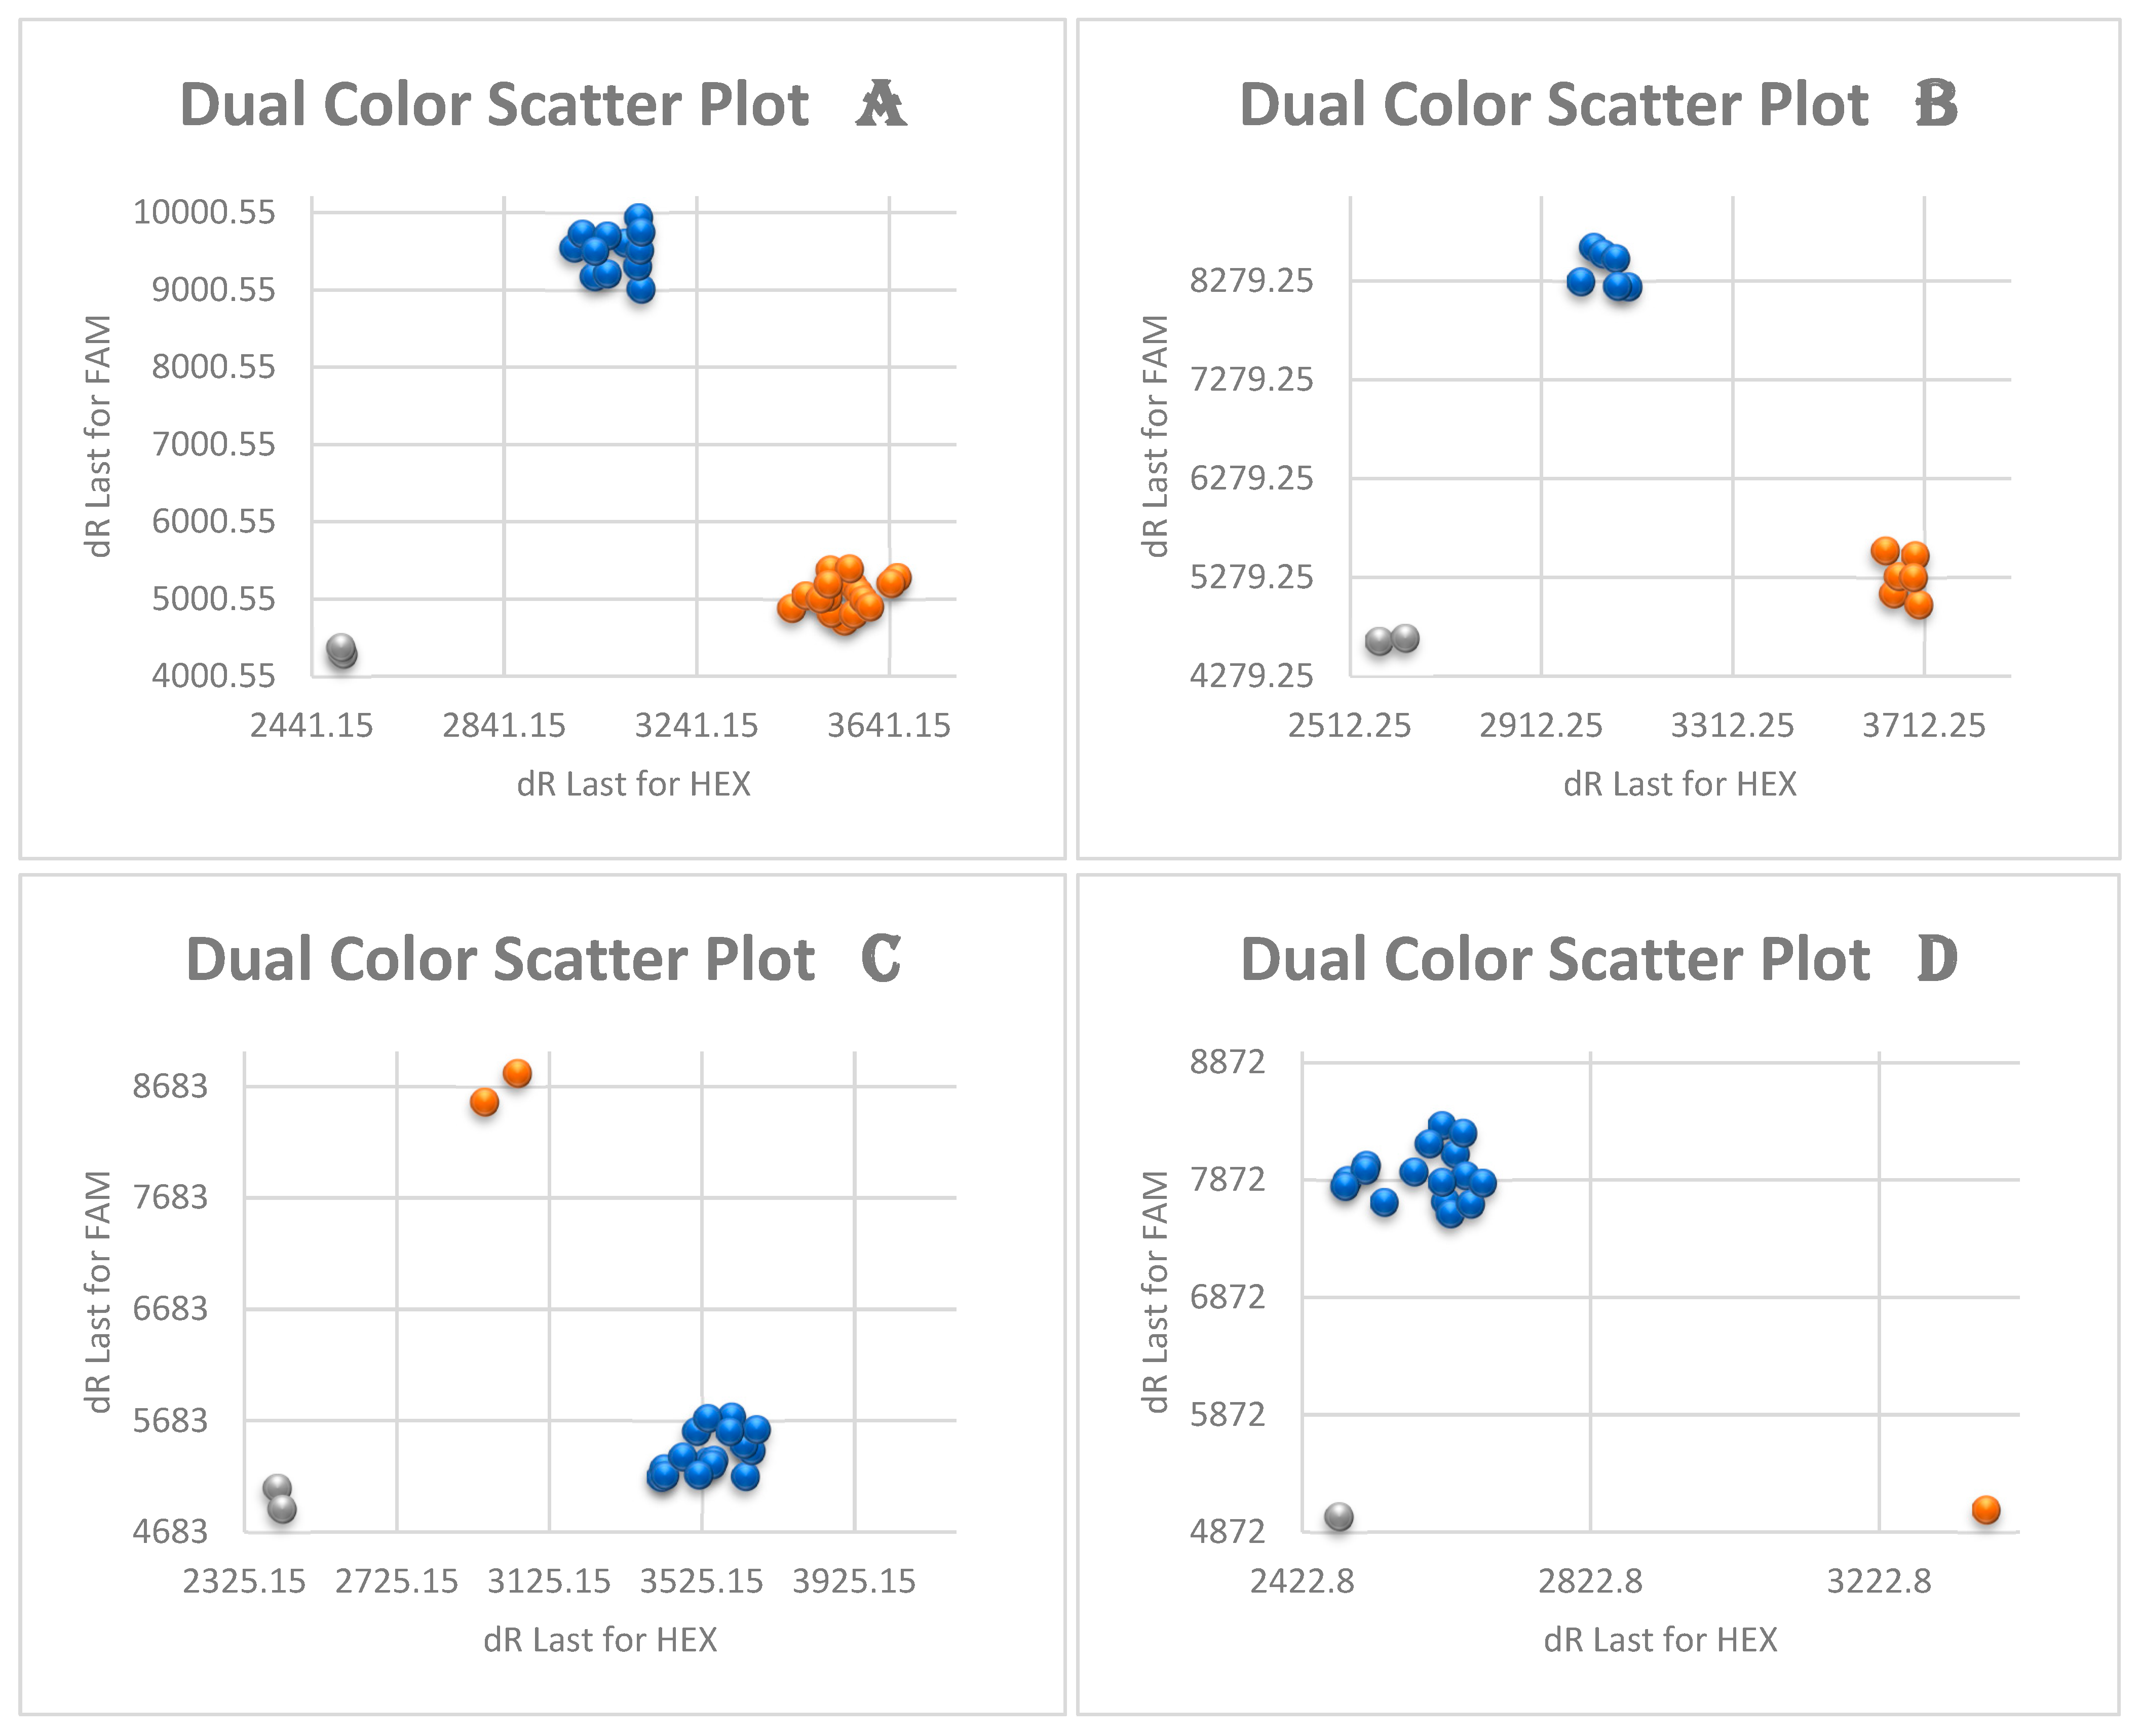The height and width of the screenshot is (1736, 2139).
Task: Click the 8683 y-axis label in plot C
Action: pos(171,1086)
